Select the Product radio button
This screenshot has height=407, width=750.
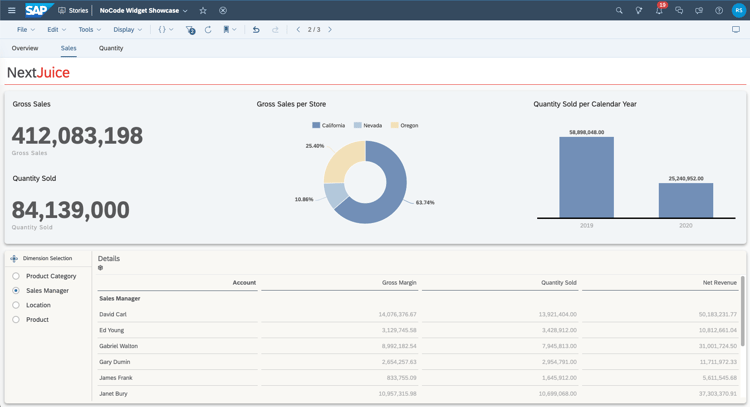pos(16,319)
